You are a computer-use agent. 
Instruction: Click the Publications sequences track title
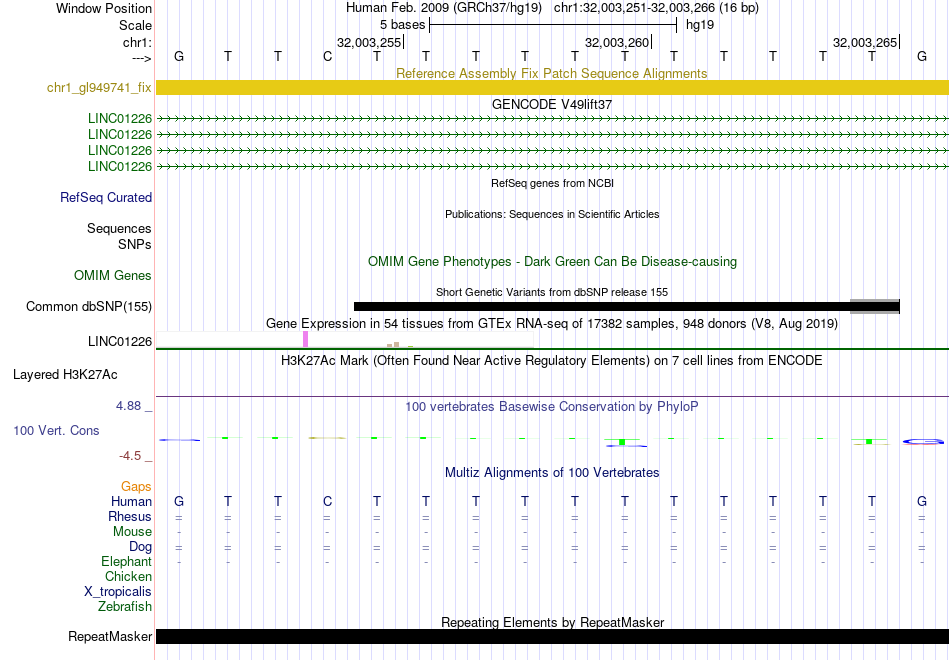[552, 214]
